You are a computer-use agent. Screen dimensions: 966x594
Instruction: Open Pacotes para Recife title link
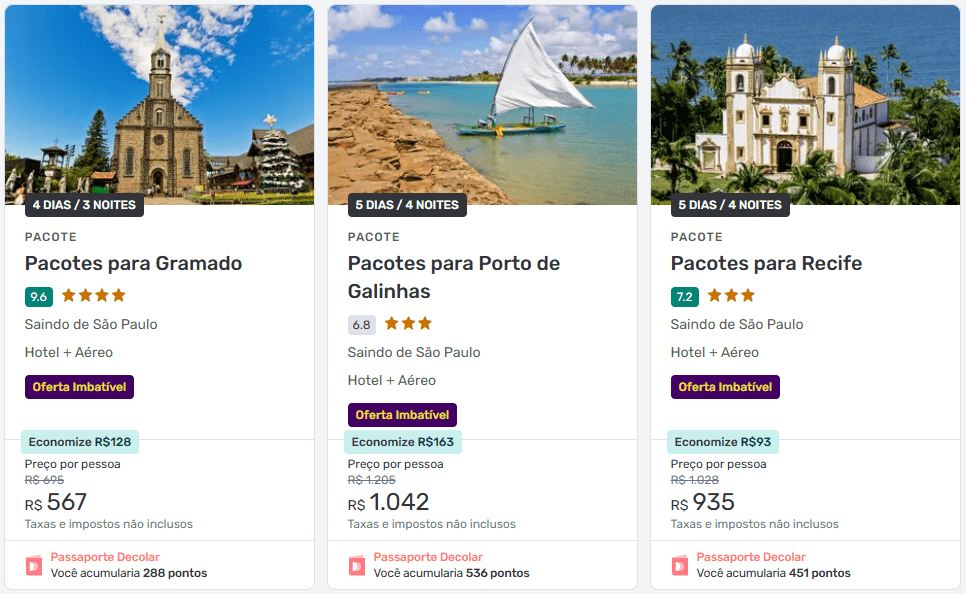766,264
